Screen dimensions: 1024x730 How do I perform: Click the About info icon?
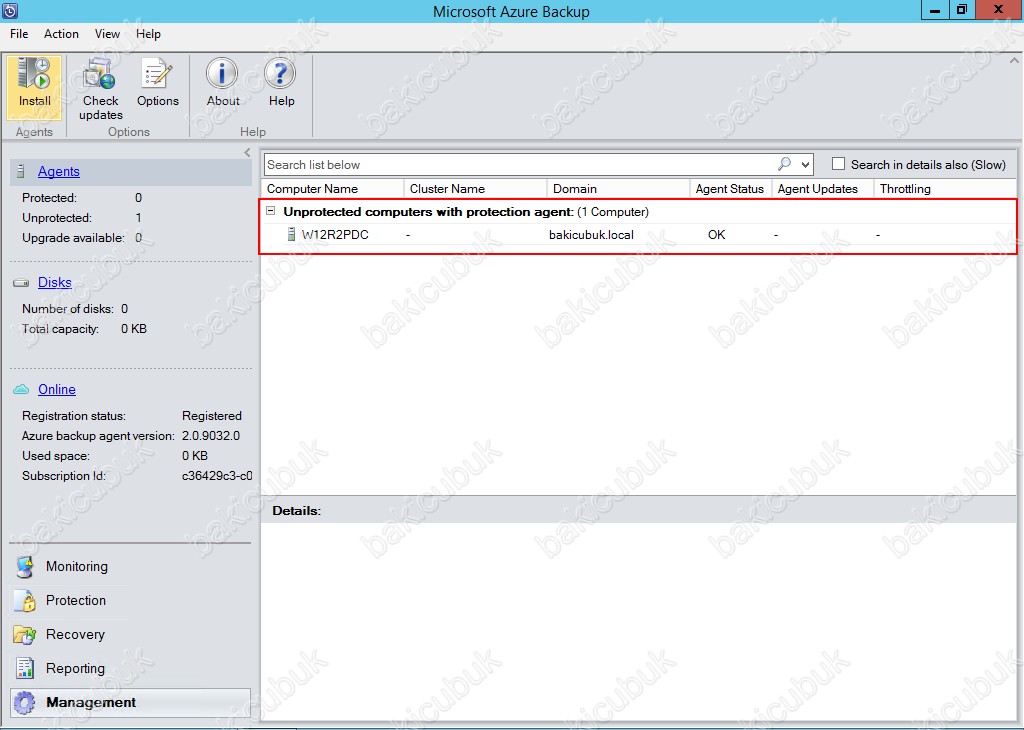click(222, 73)
